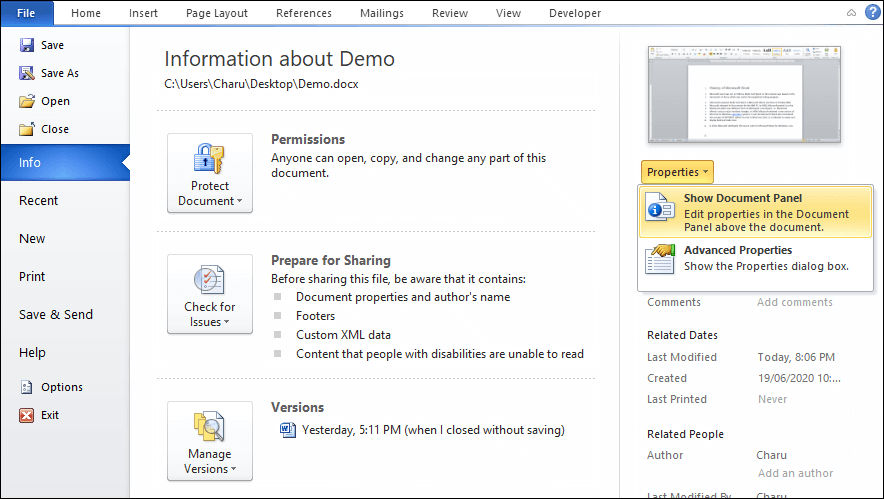Screen dimensions: 884x499
Task: Collapse the Properties dropdown
Action: tap(677, 172)
